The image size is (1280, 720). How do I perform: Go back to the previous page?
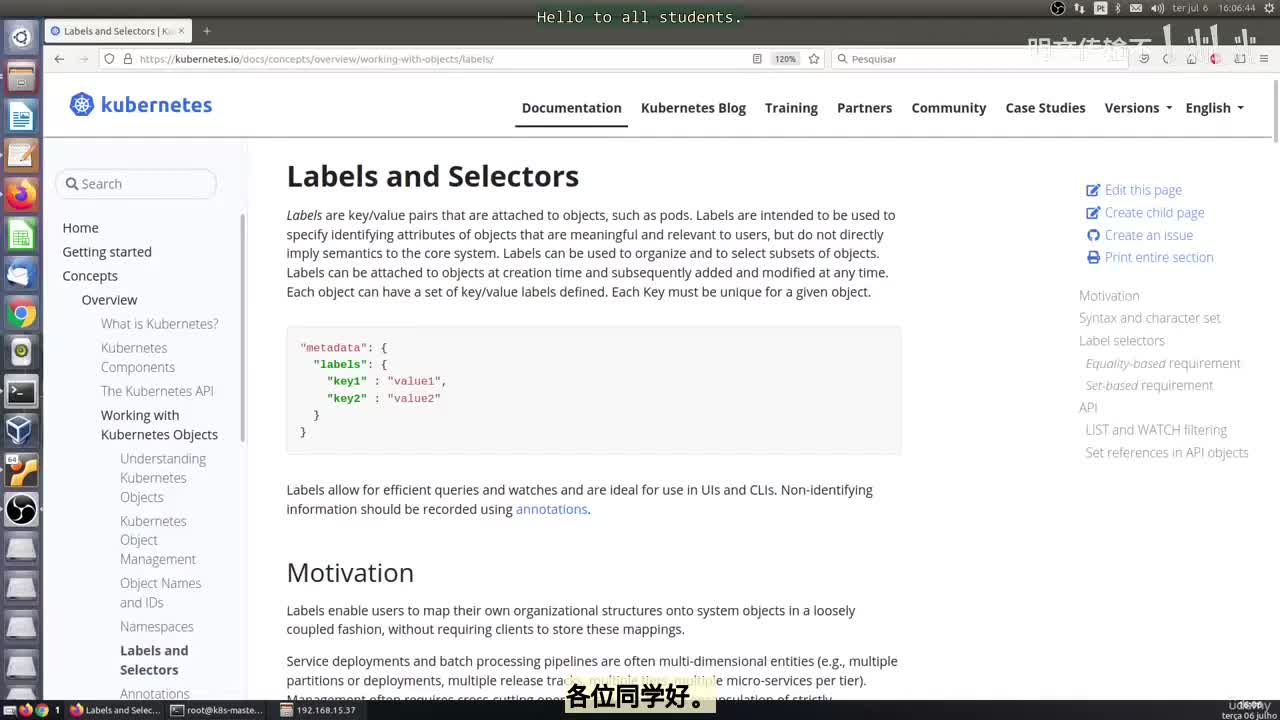[x=59, y=59]
